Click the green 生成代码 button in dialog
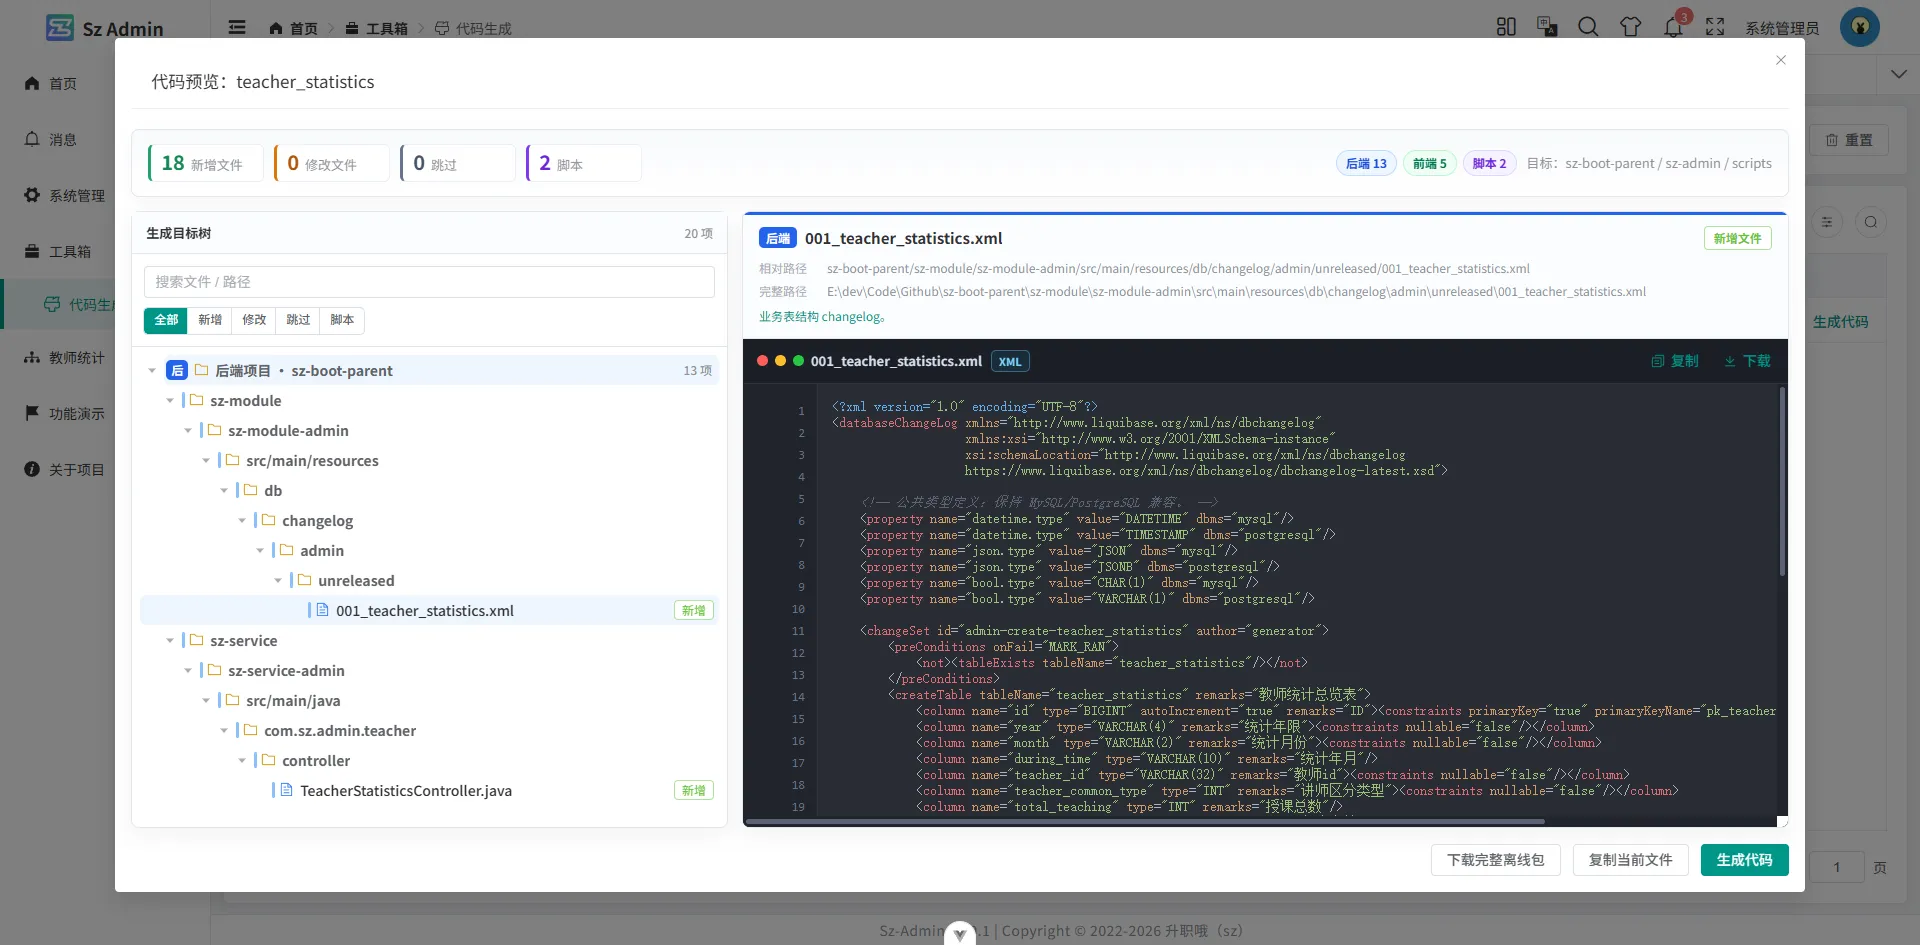Viewport: 1920px width, 945px height. pyautogui.click(x=1745, y=860)
